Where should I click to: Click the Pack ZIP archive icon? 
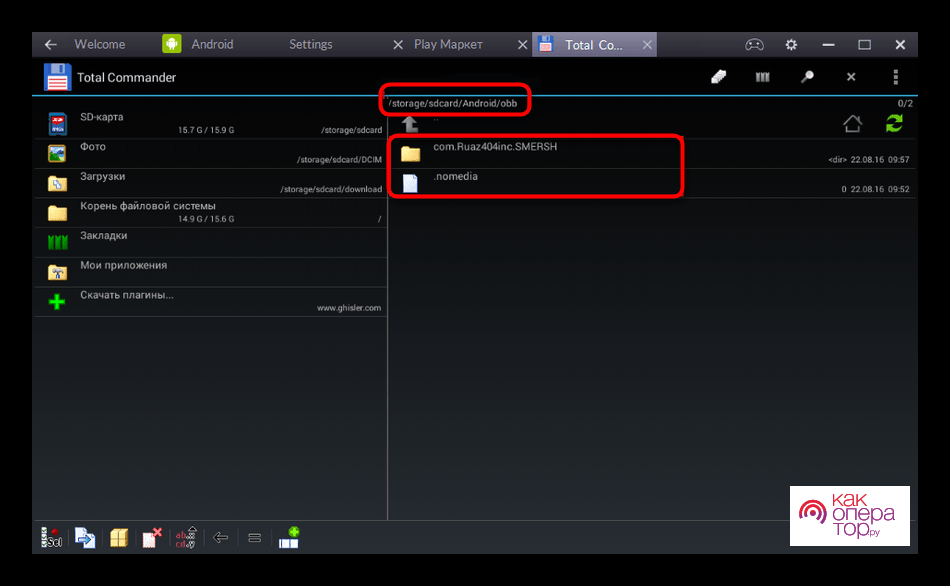pyautogui.click(x=119, y=537)
